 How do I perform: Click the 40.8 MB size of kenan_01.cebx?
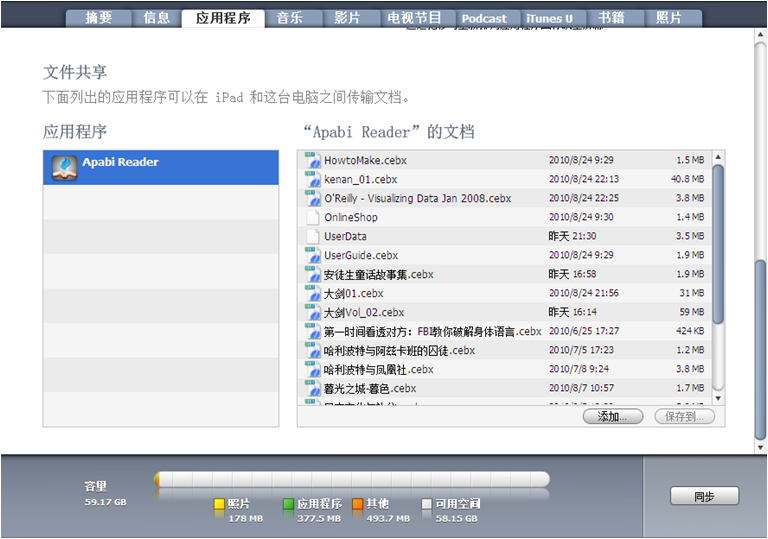[x=688, y=179]
